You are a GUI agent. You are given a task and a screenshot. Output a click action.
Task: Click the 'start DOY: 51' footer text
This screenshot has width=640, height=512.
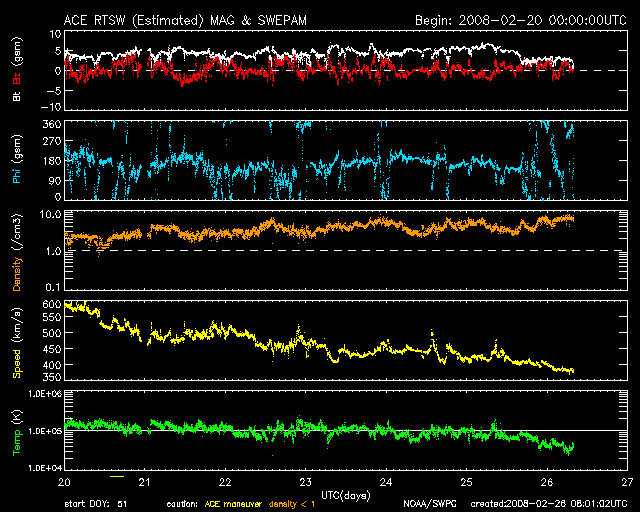point(96,505)
